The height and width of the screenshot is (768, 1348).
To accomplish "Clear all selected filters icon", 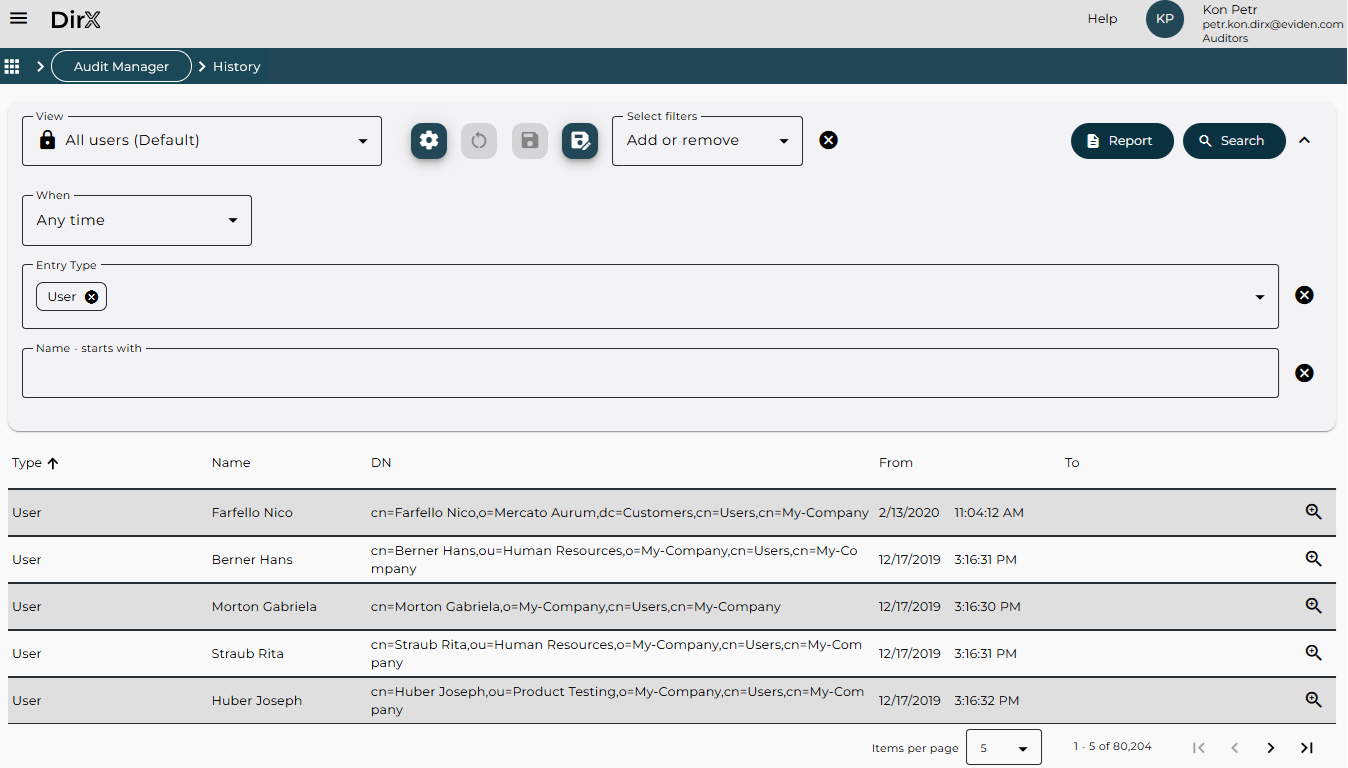I will coord(828,140).
